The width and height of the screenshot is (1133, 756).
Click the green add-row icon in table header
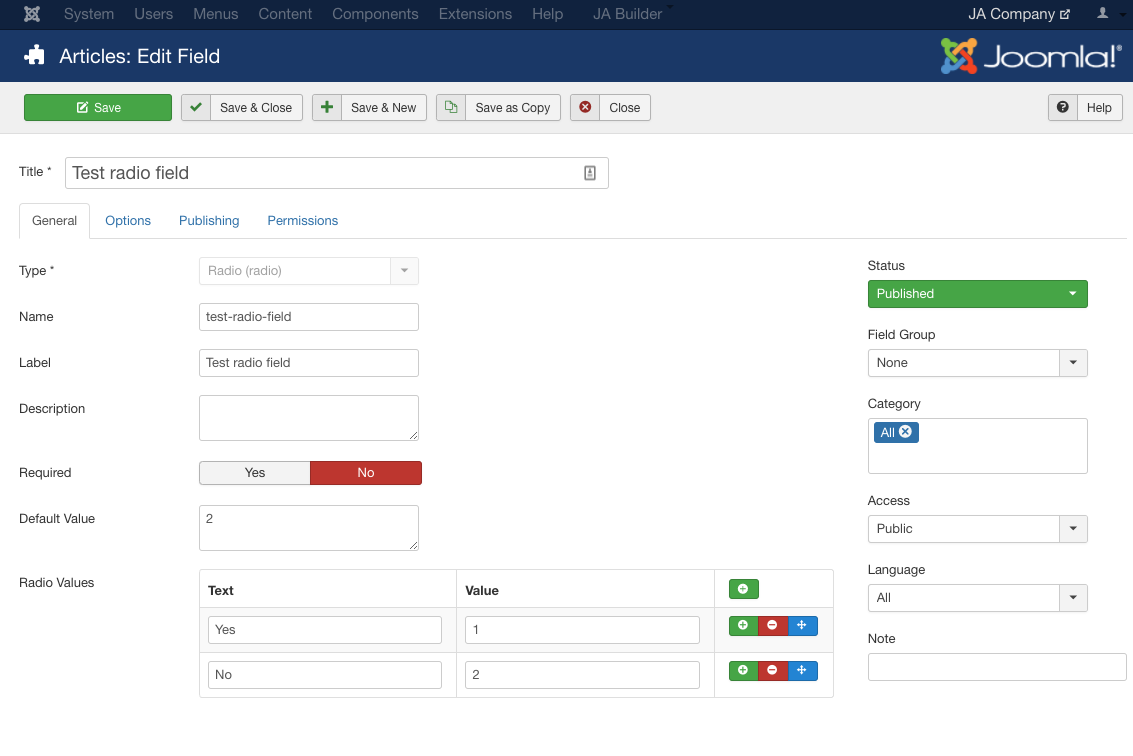click(743, 589)
